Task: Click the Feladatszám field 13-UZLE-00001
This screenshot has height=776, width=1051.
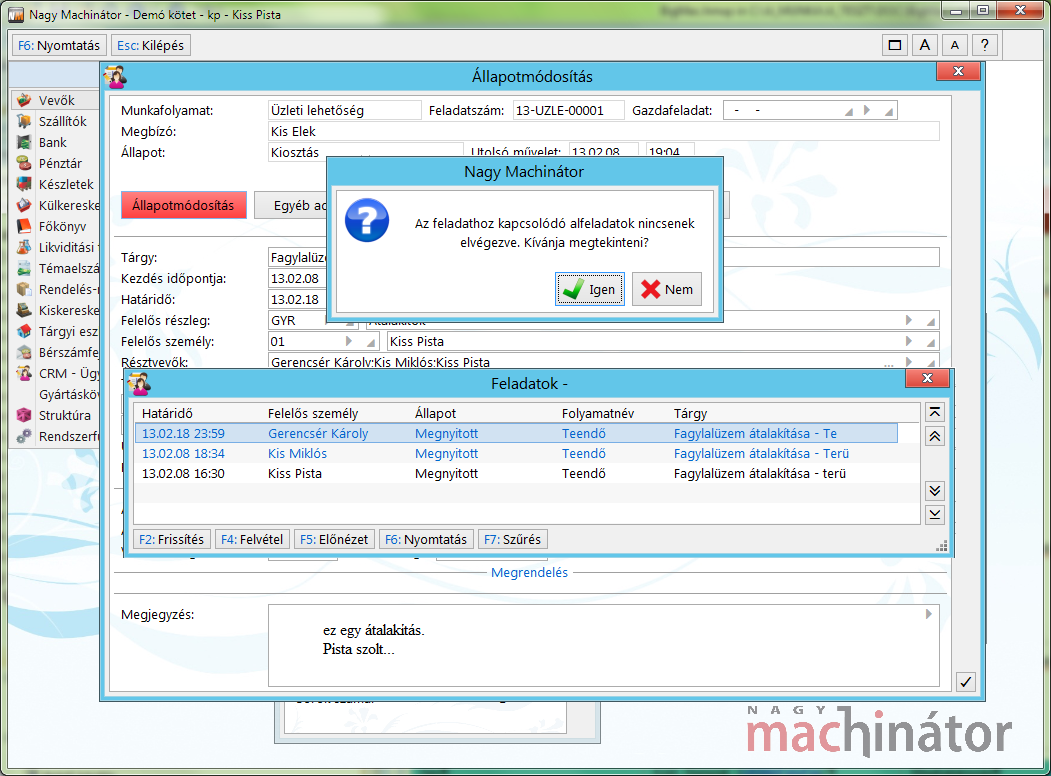Action: (568, 110)
